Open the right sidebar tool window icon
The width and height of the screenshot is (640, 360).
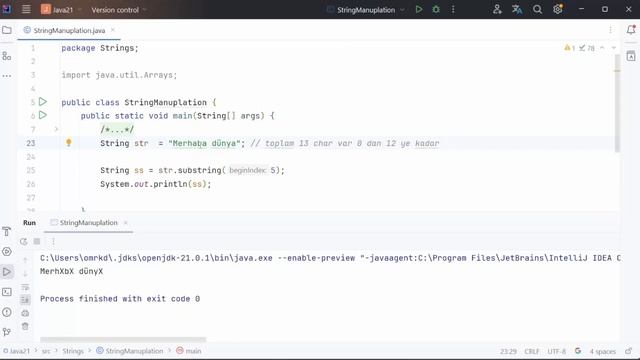coord(631,56)
